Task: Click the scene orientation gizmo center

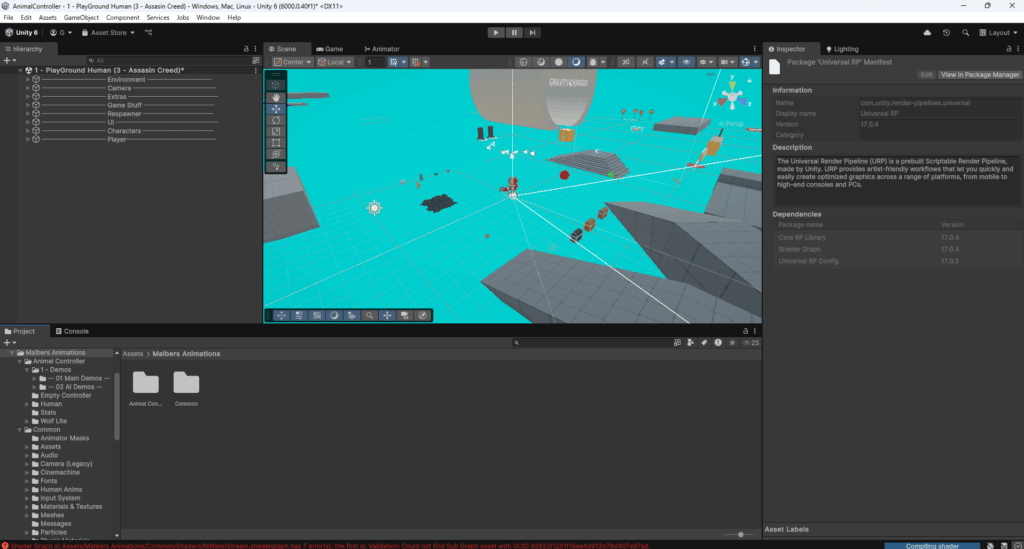Action: tap(732, 99)
